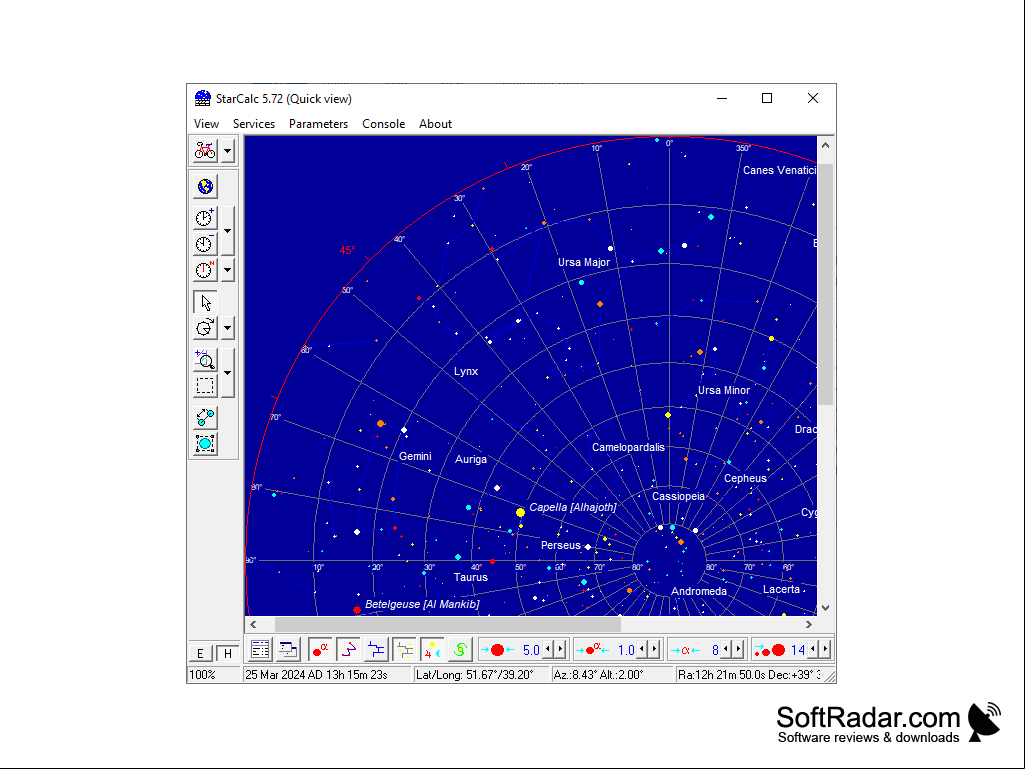
Task: Select the arrow pointer tool
Action: click(x=205, y=303)
